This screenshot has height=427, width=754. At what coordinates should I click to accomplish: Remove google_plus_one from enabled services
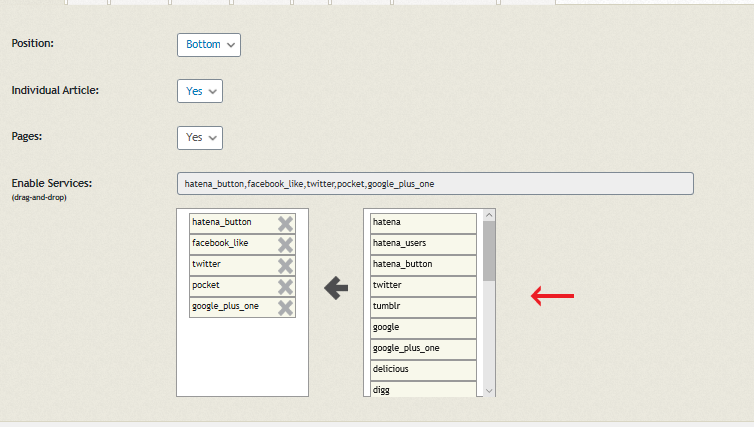(x=285, y=308)
